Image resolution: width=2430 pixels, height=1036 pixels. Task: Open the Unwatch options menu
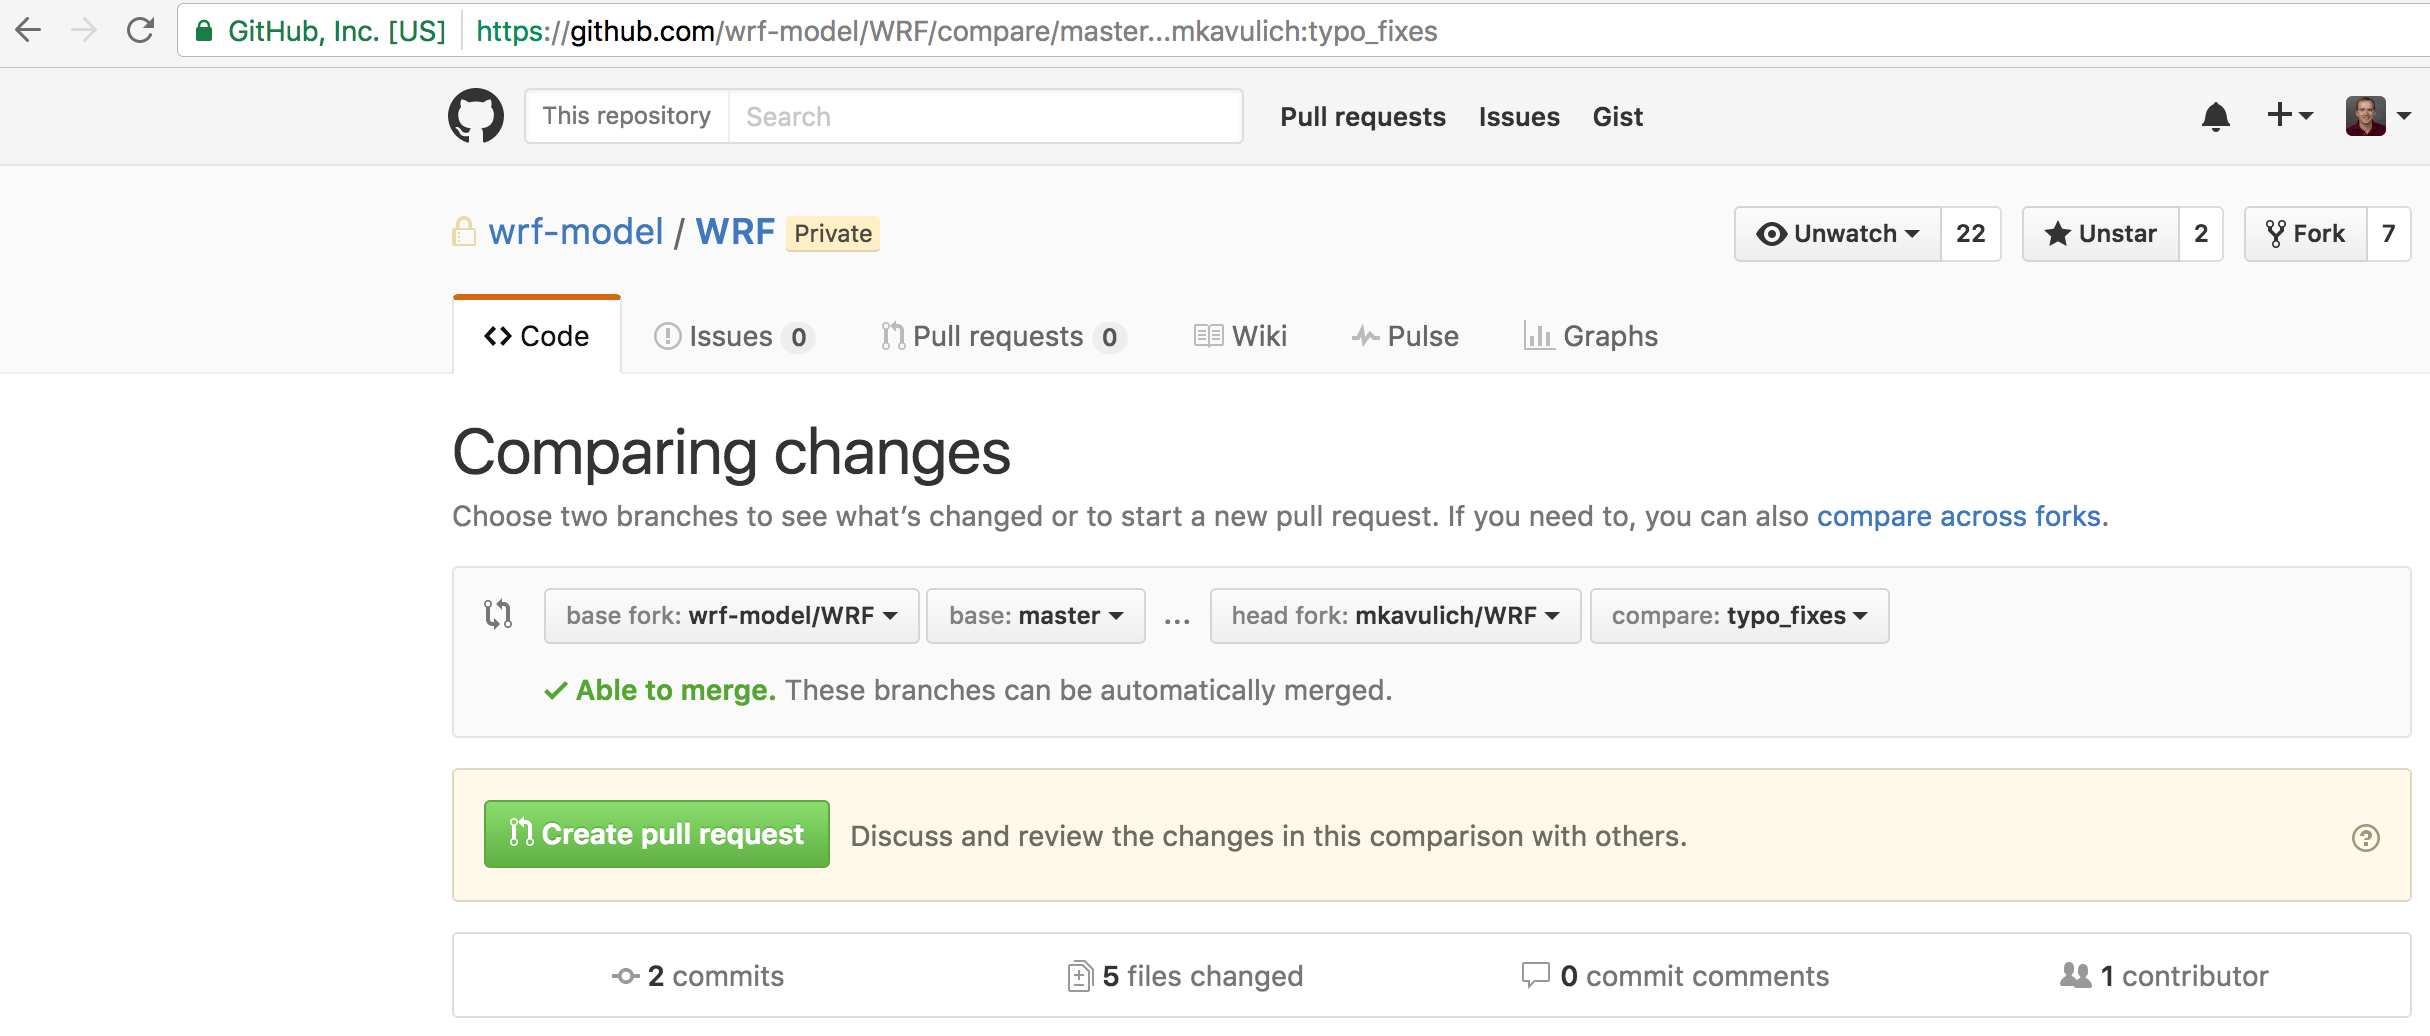click(1836, 233)
